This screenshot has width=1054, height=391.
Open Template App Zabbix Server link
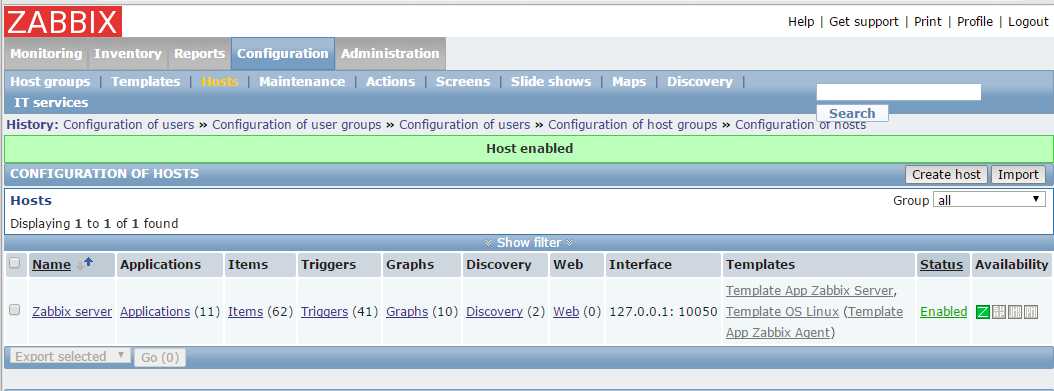pyautogui.click(x=809, y=291)
